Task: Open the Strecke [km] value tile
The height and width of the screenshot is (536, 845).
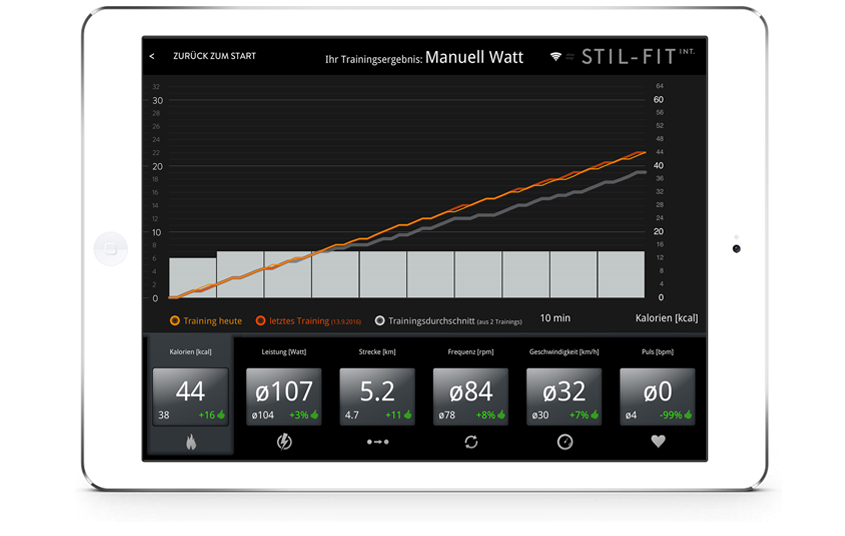Action: click(377, 396)
